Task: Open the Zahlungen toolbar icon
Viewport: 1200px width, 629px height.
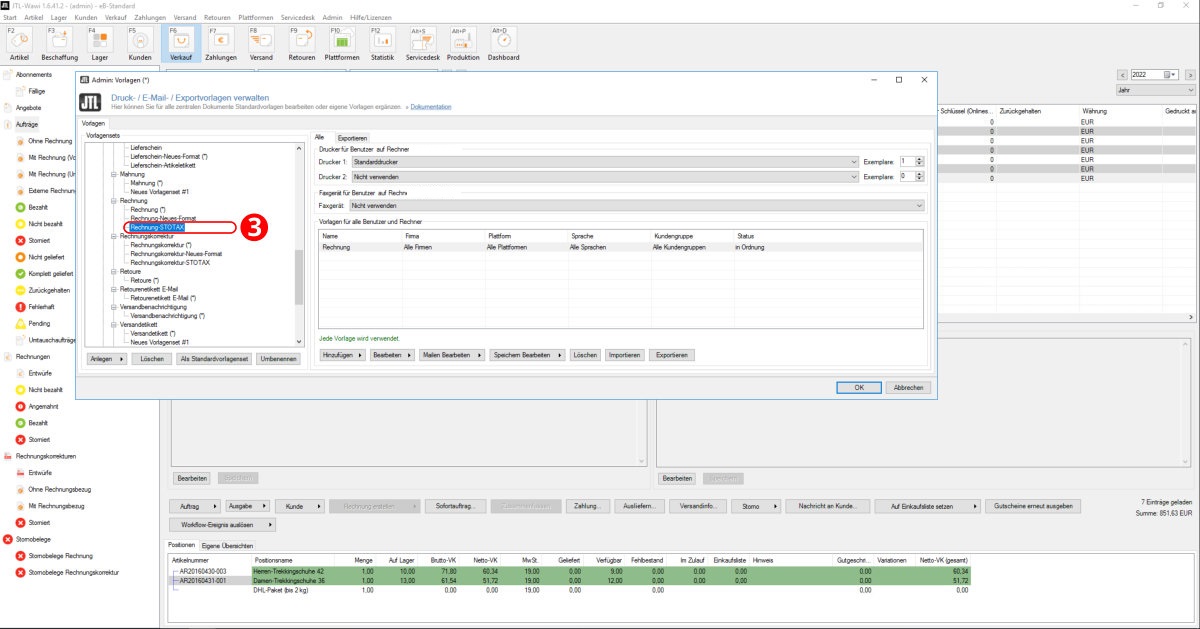Action: tap(220, 42)
